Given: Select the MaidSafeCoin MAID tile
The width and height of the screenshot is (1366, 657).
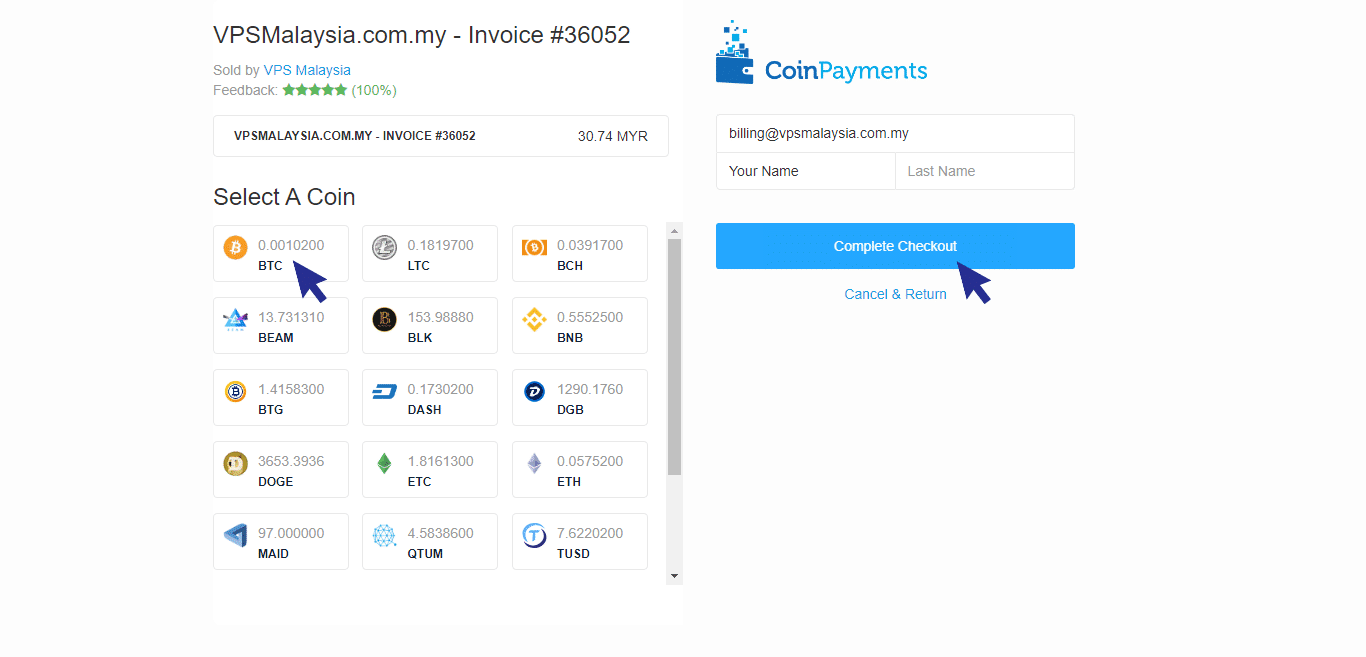Looking at the screenshot, I should pyautogui.click(x=235, y=535).
